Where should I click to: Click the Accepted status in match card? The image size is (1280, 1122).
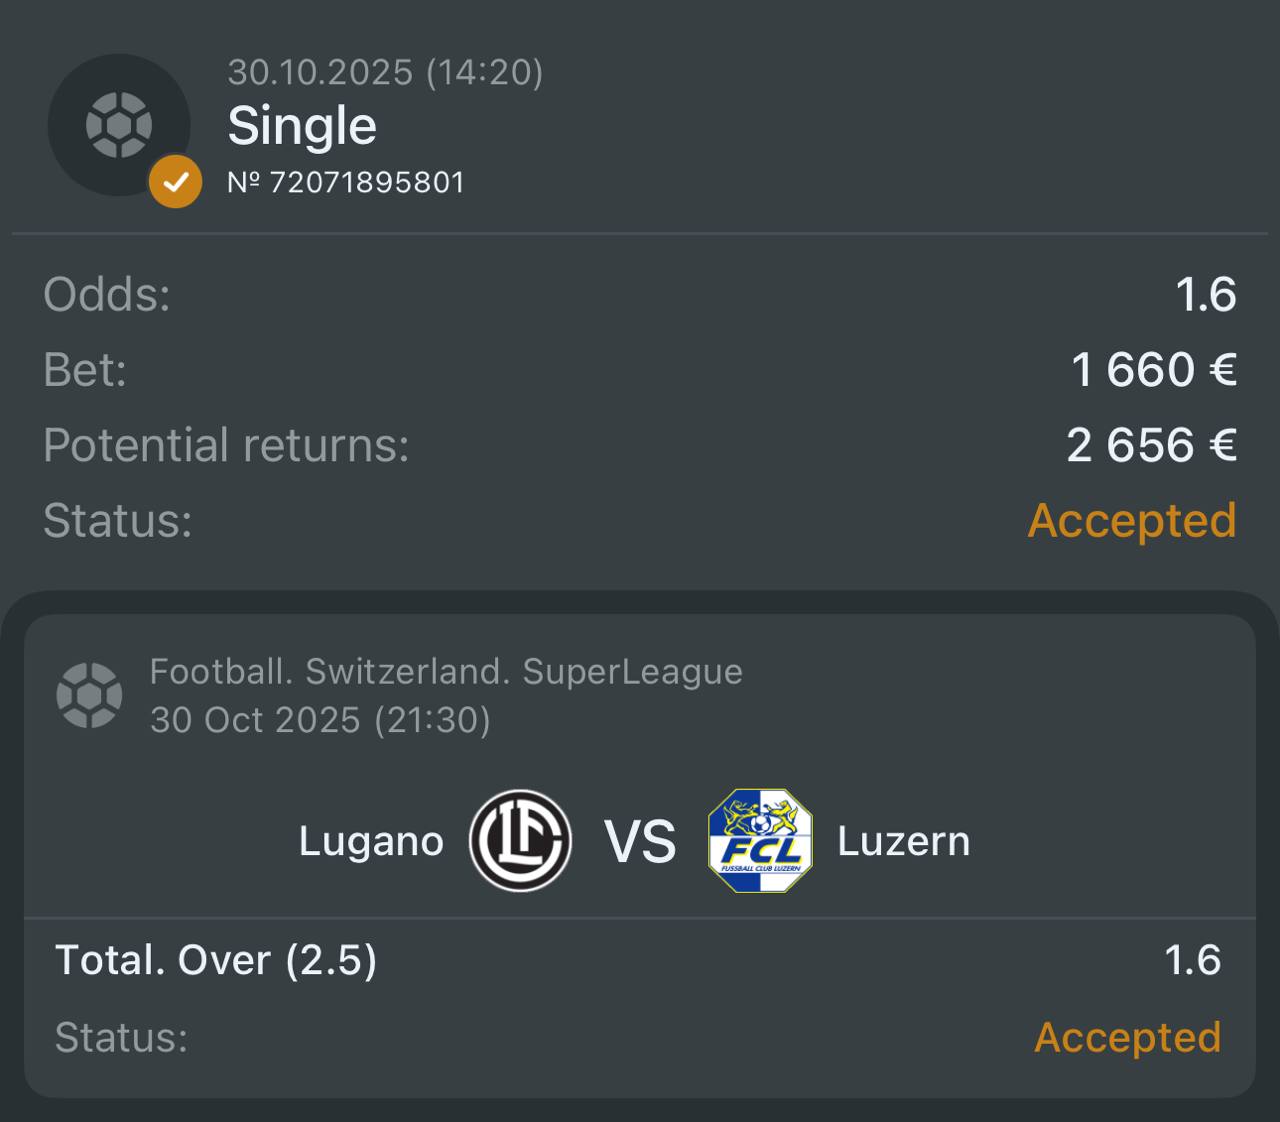click(x=1127, y=1038)
